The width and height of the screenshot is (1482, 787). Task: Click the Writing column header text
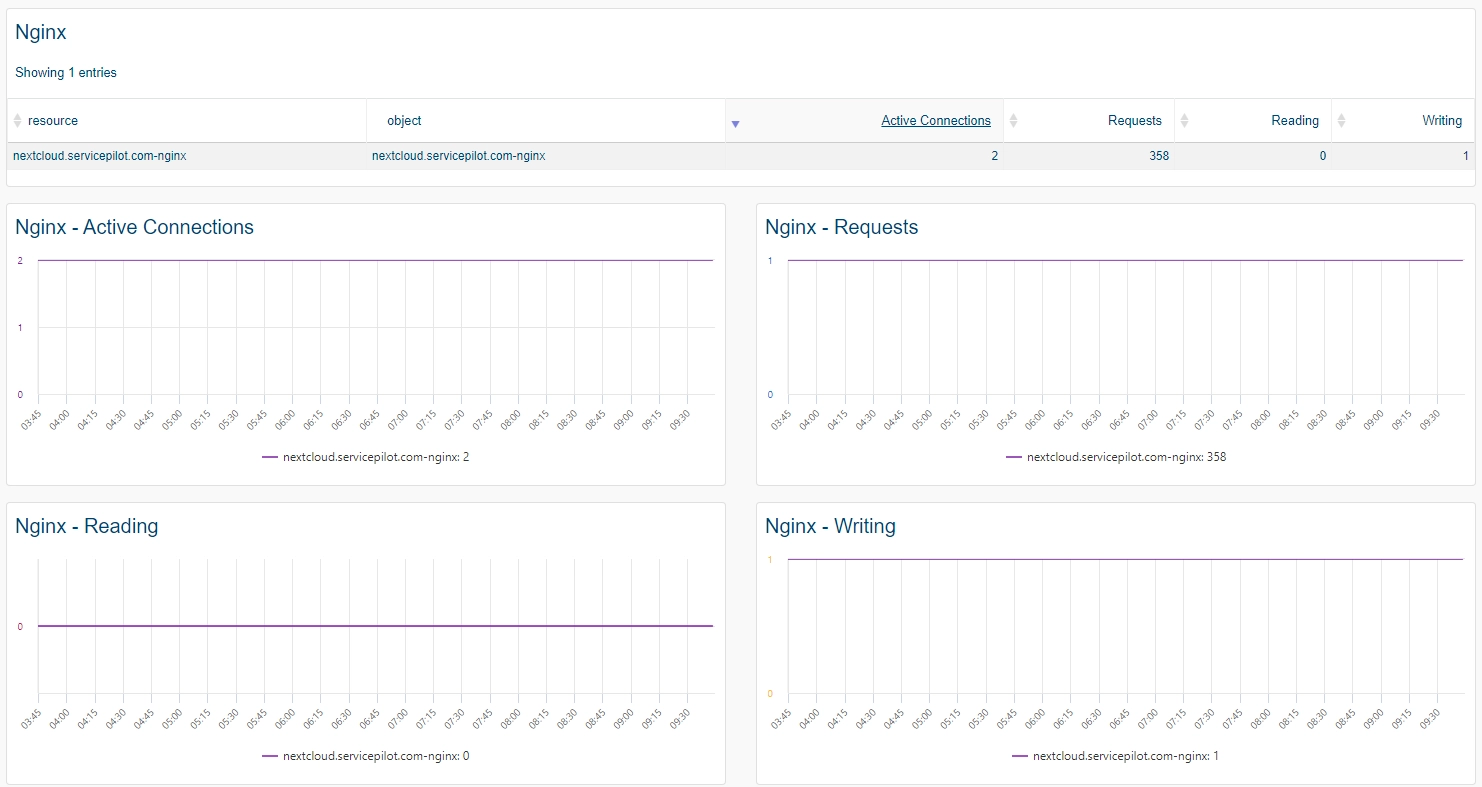(1442, 121)
